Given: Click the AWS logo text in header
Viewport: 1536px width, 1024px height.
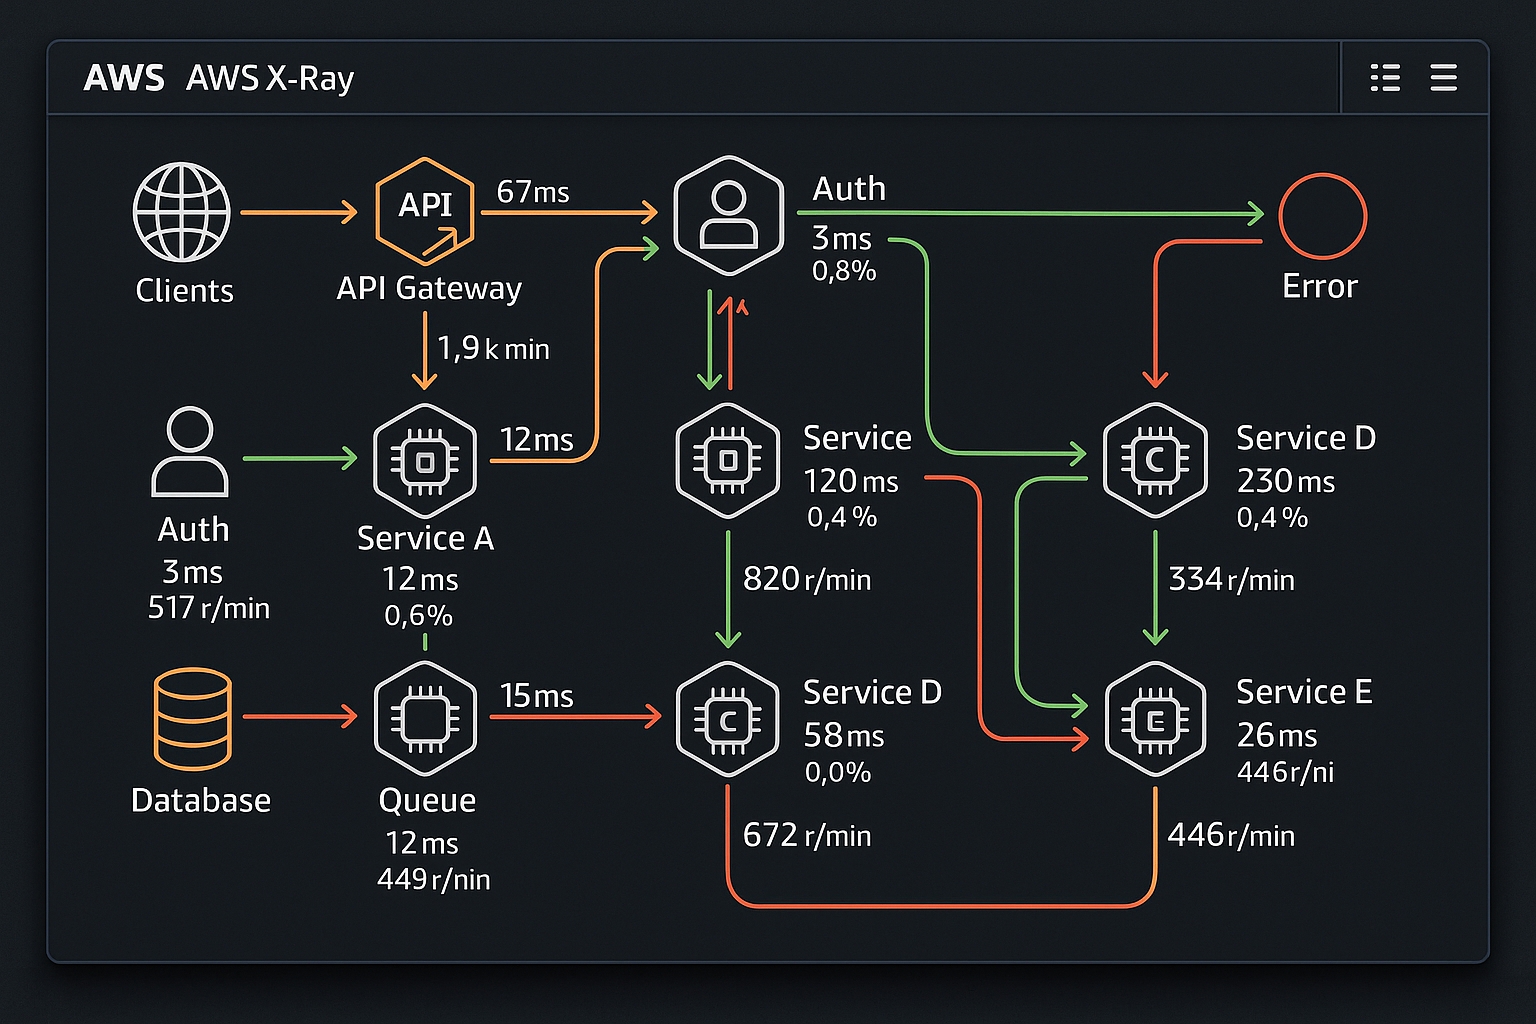Looking at the screenshot, I should [124, 78].
